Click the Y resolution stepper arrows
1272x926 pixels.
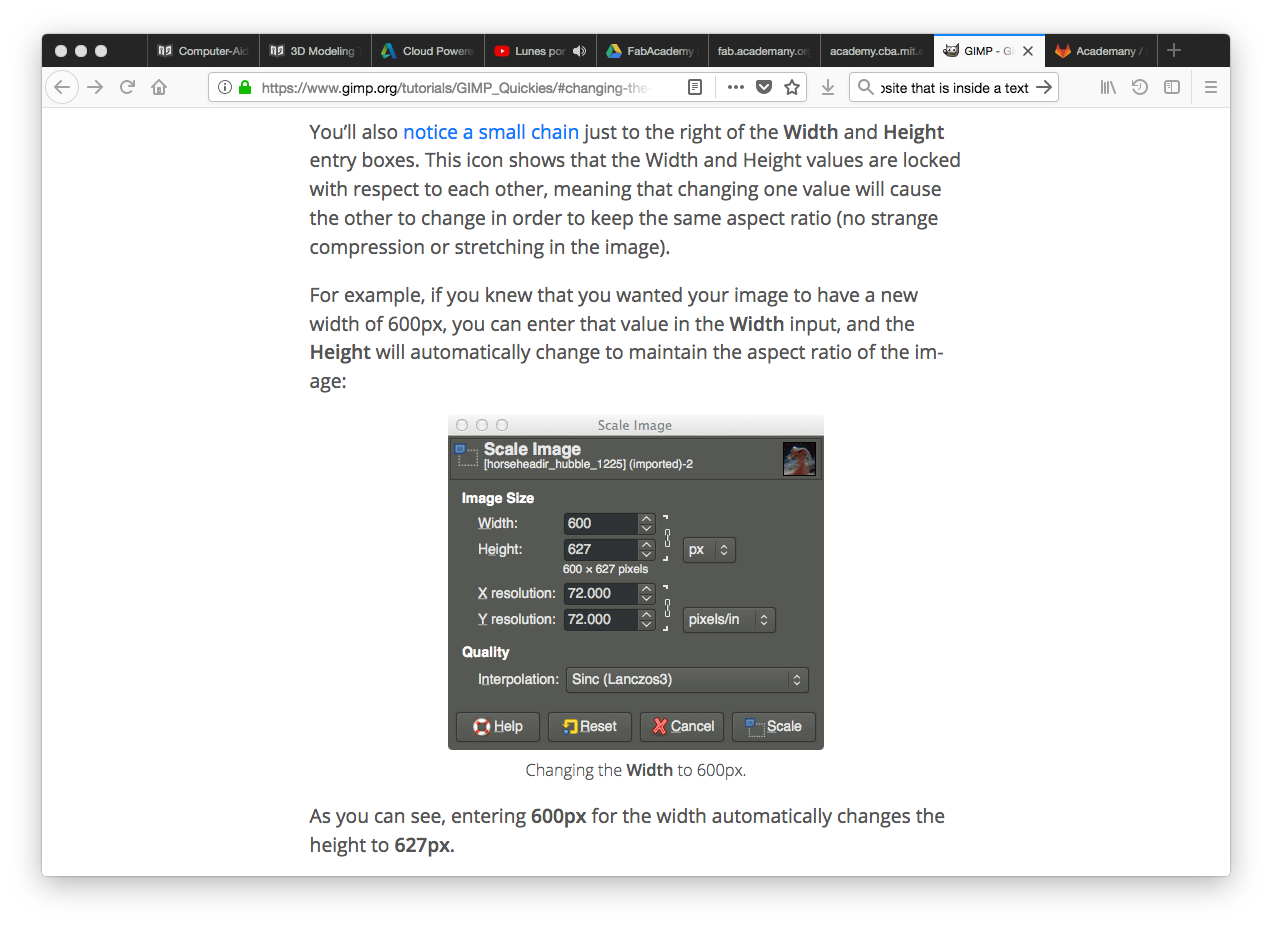(647, 619)
